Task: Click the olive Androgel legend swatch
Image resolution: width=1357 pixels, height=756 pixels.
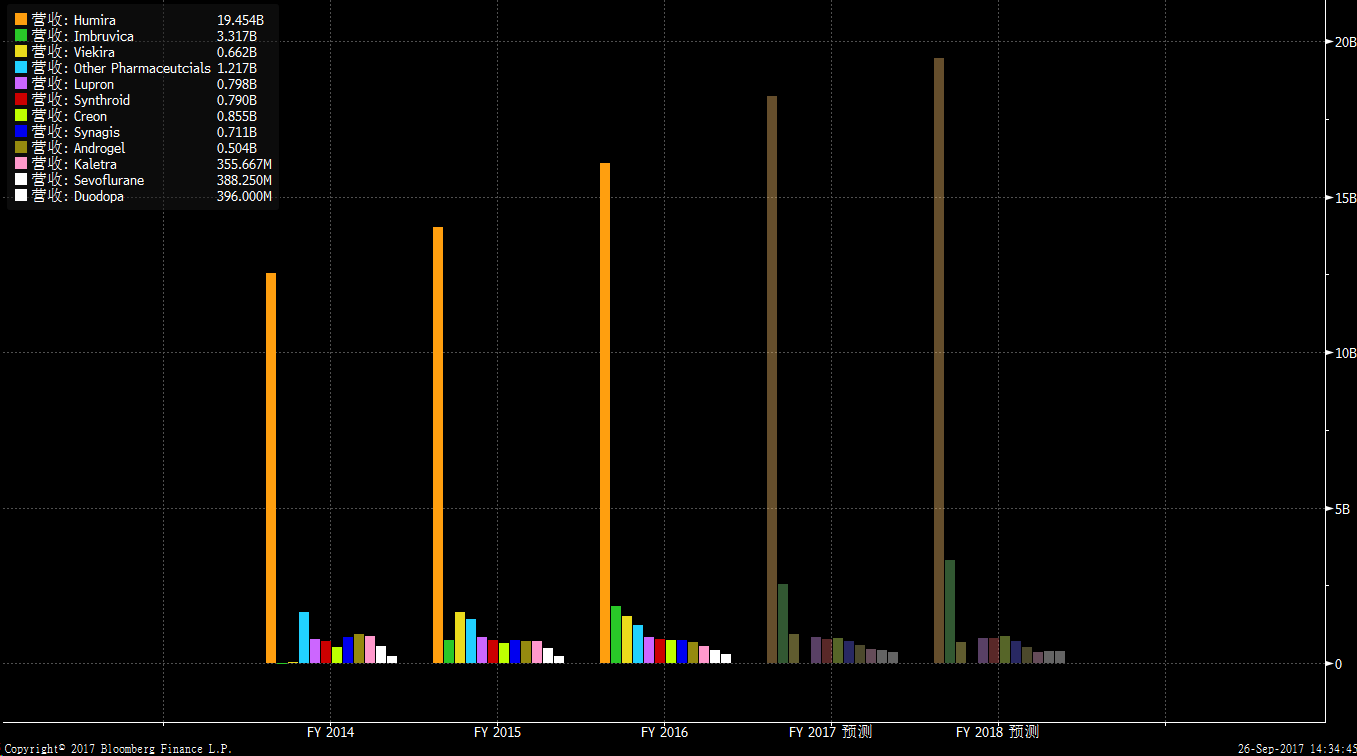Action: [x=21, y=148]
